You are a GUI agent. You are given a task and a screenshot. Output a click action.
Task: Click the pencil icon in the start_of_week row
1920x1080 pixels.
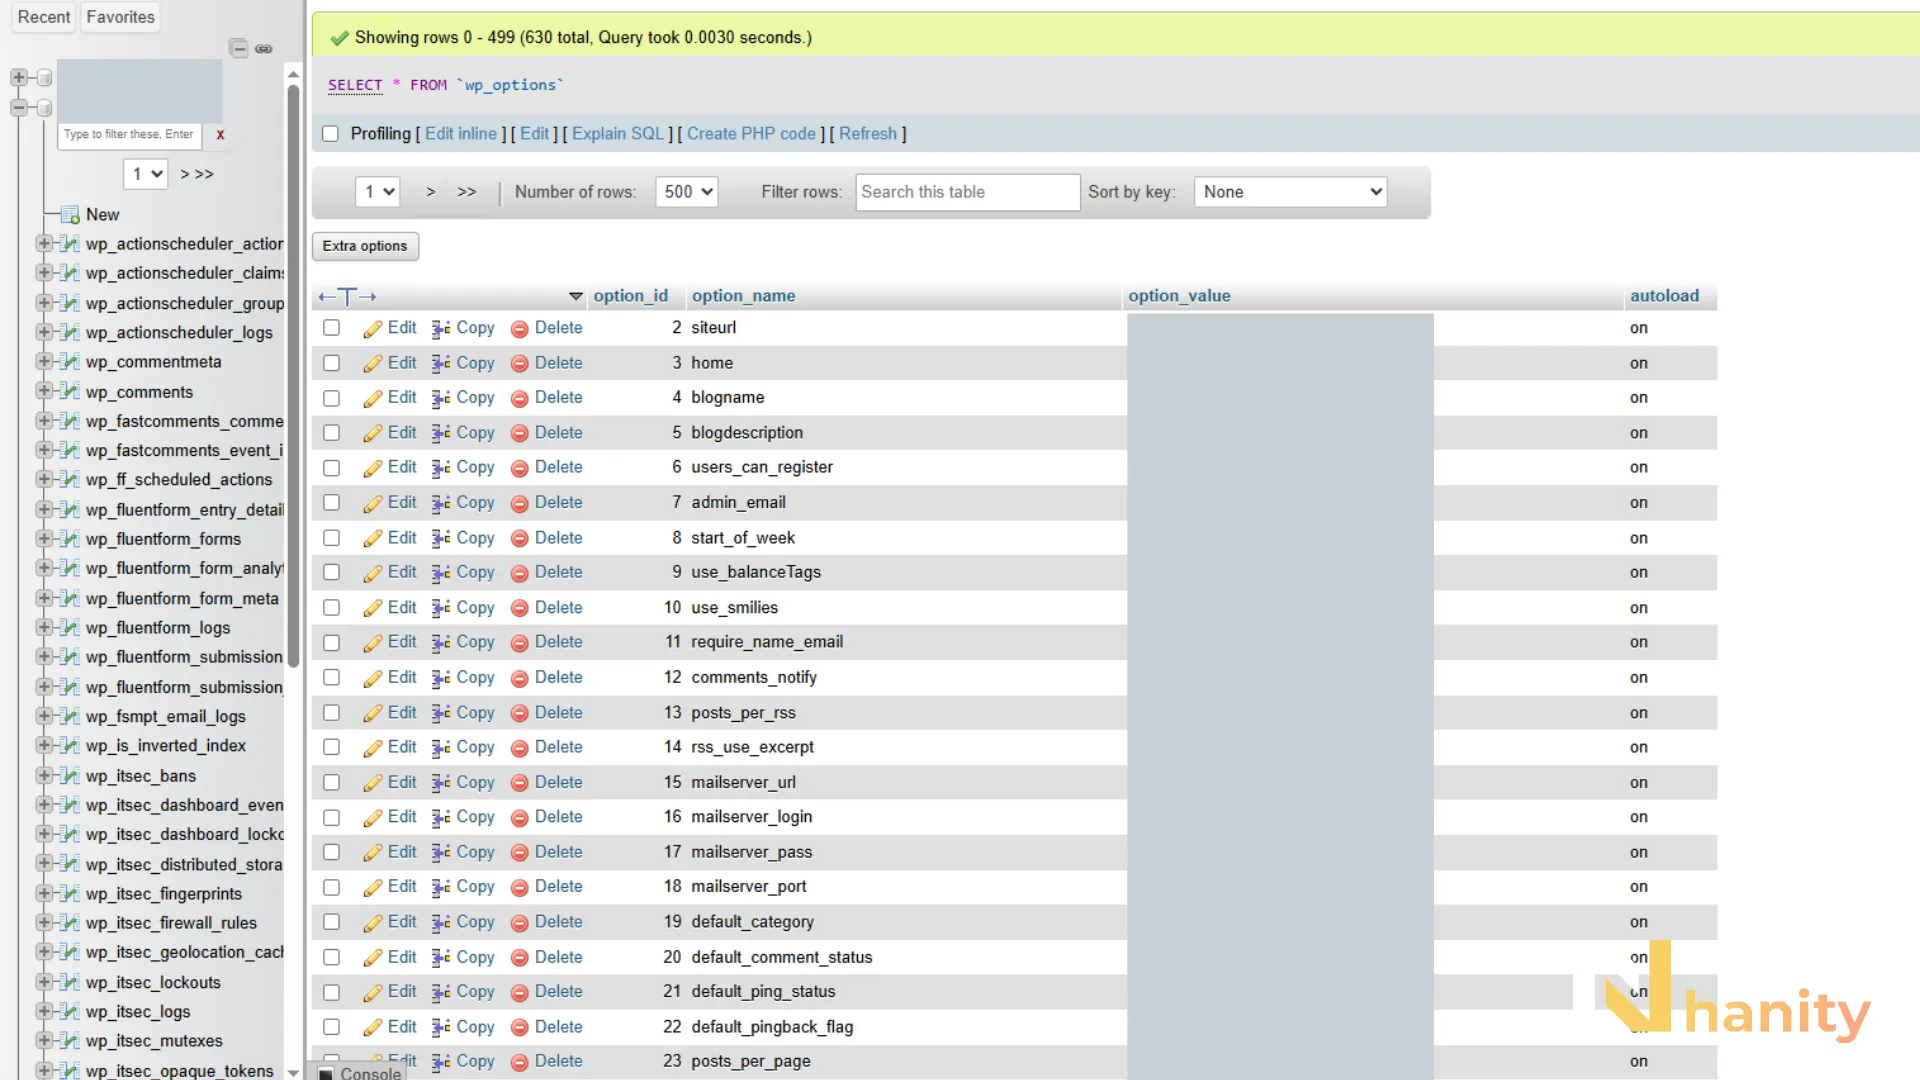tap(373, 539)
